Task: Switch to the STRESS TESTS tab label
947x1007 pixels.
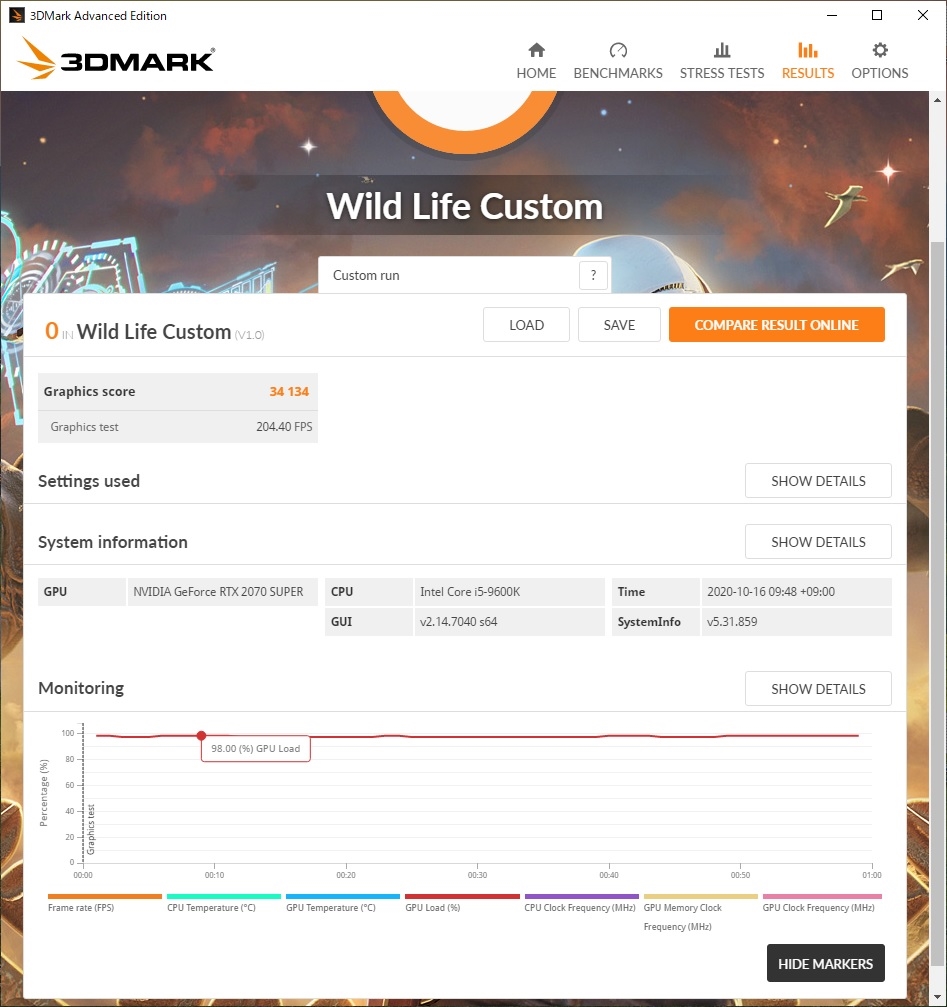Action: coord(722,73)
